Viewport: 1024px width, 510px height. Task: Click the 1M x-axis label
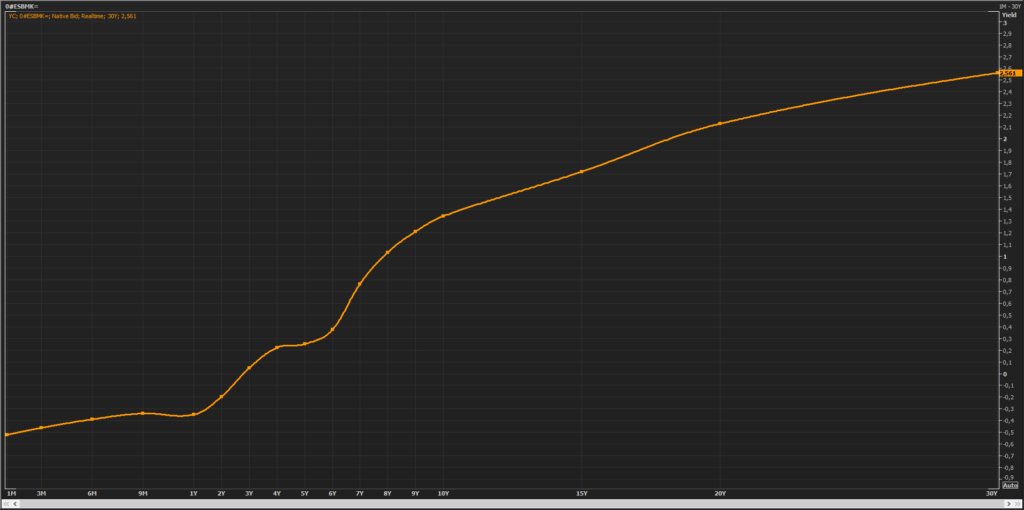[x=11, y=493]
